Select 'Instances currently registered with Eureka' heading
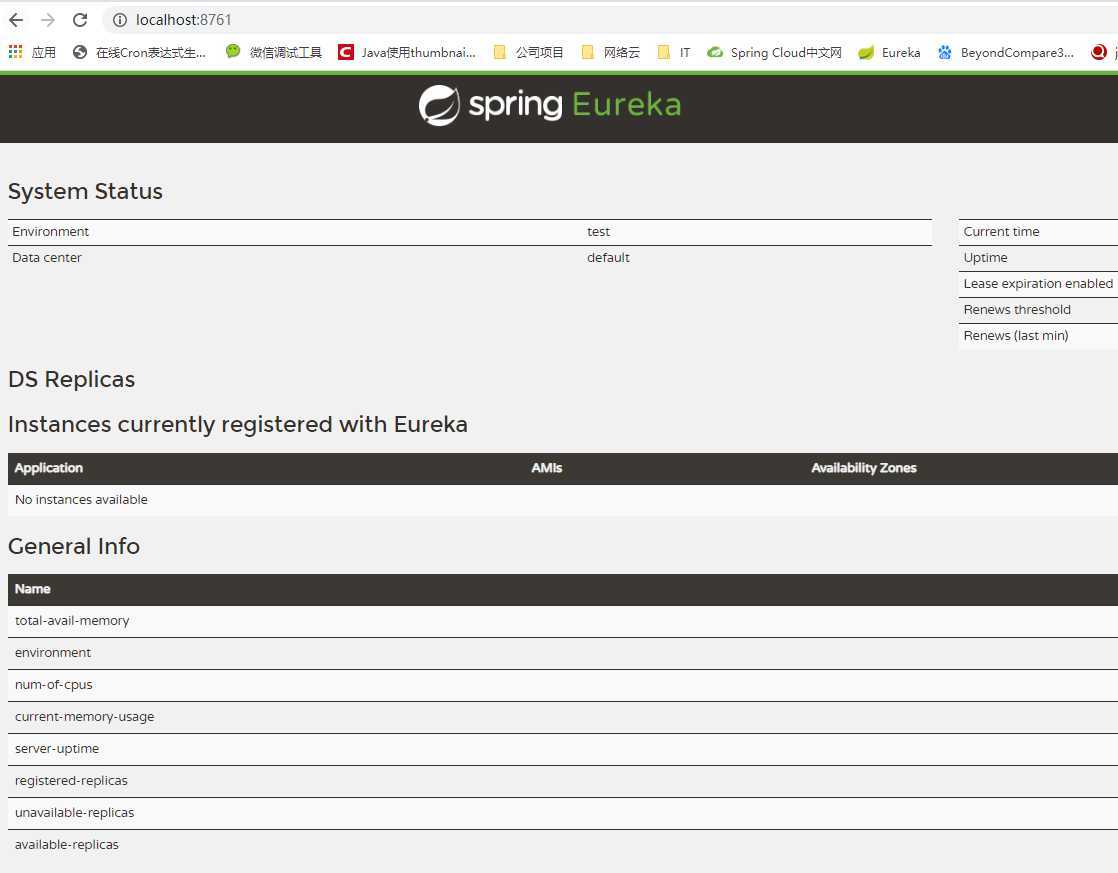 point(238,424)
